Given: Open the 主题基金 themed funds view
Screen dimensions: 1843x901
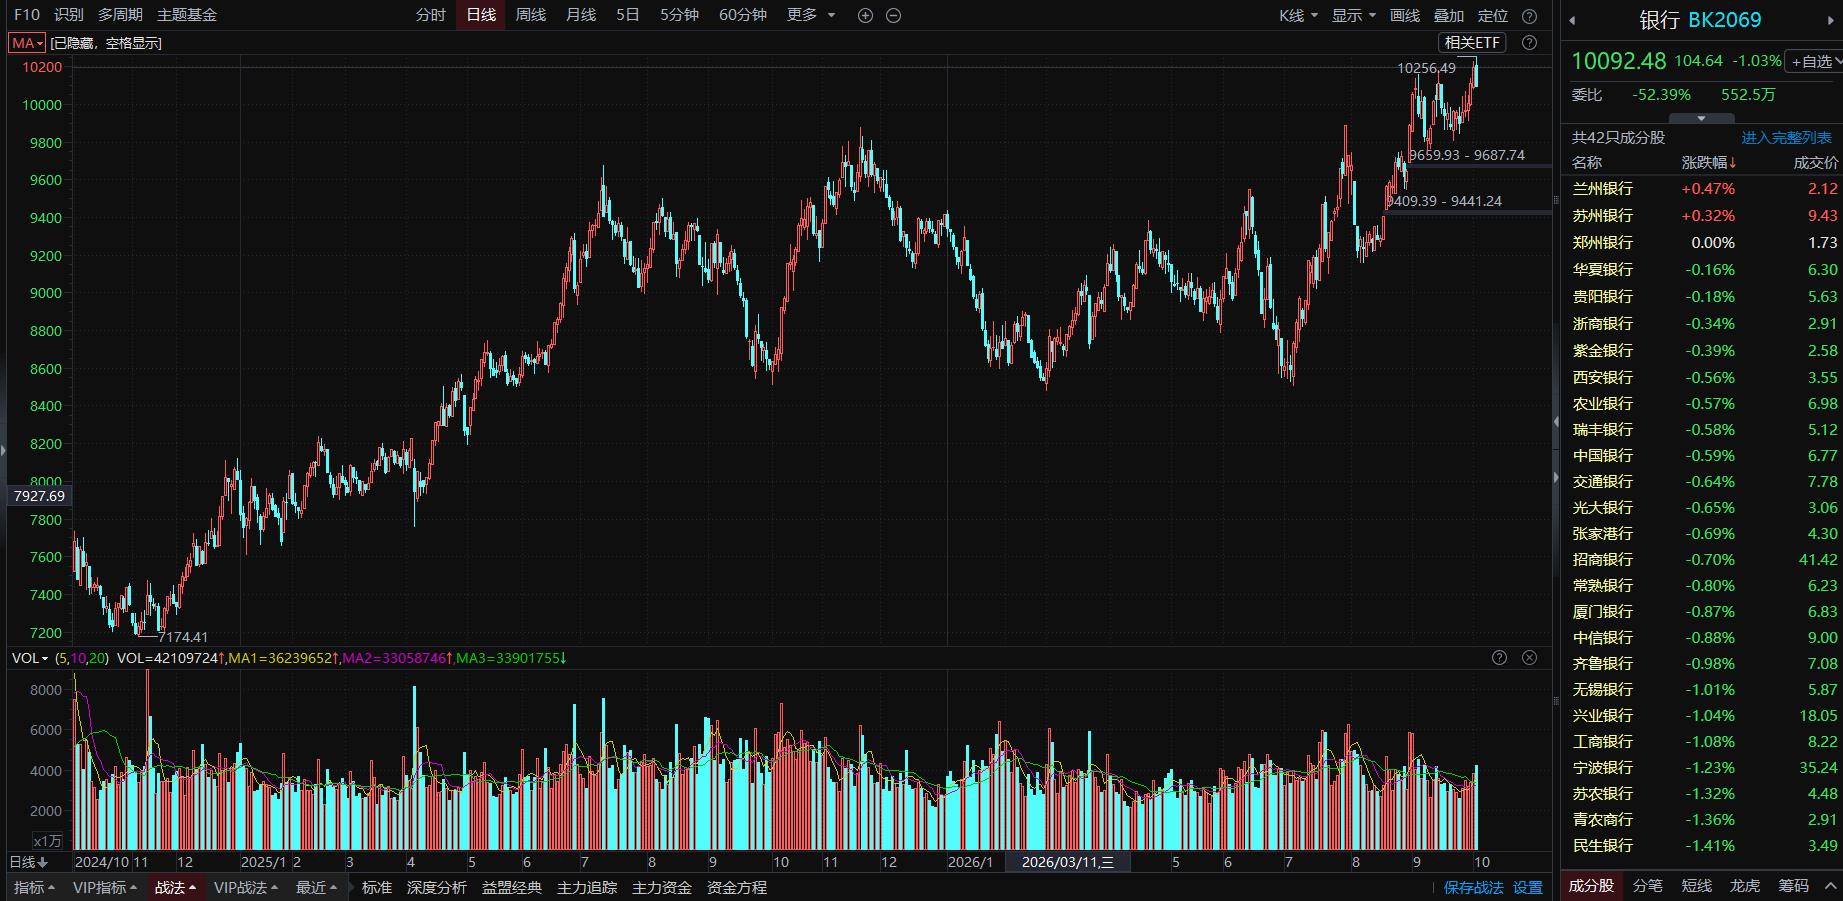Looking at the screenshot, I should [187, 15].
